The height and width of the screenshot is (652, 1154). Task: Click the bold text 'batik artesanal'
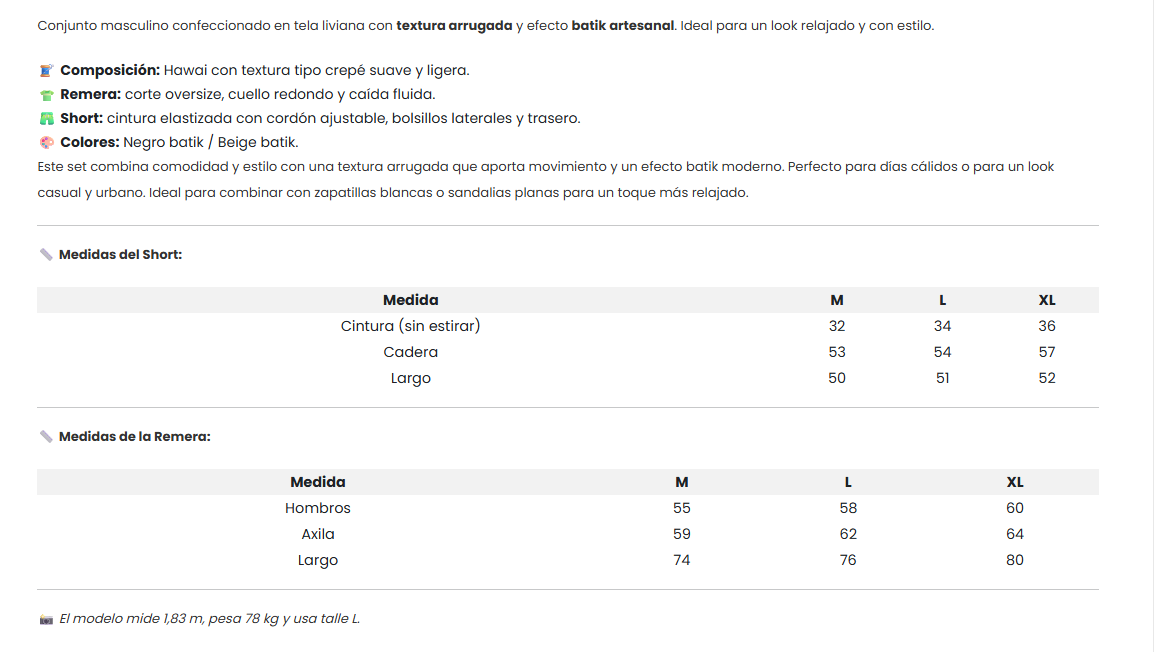point(624,25)
